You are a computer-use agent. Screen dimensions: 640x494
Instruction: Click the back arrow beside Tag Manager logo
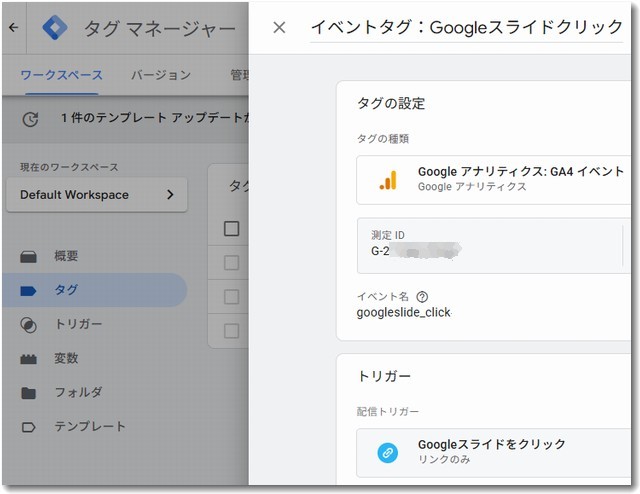pos(13,28)
